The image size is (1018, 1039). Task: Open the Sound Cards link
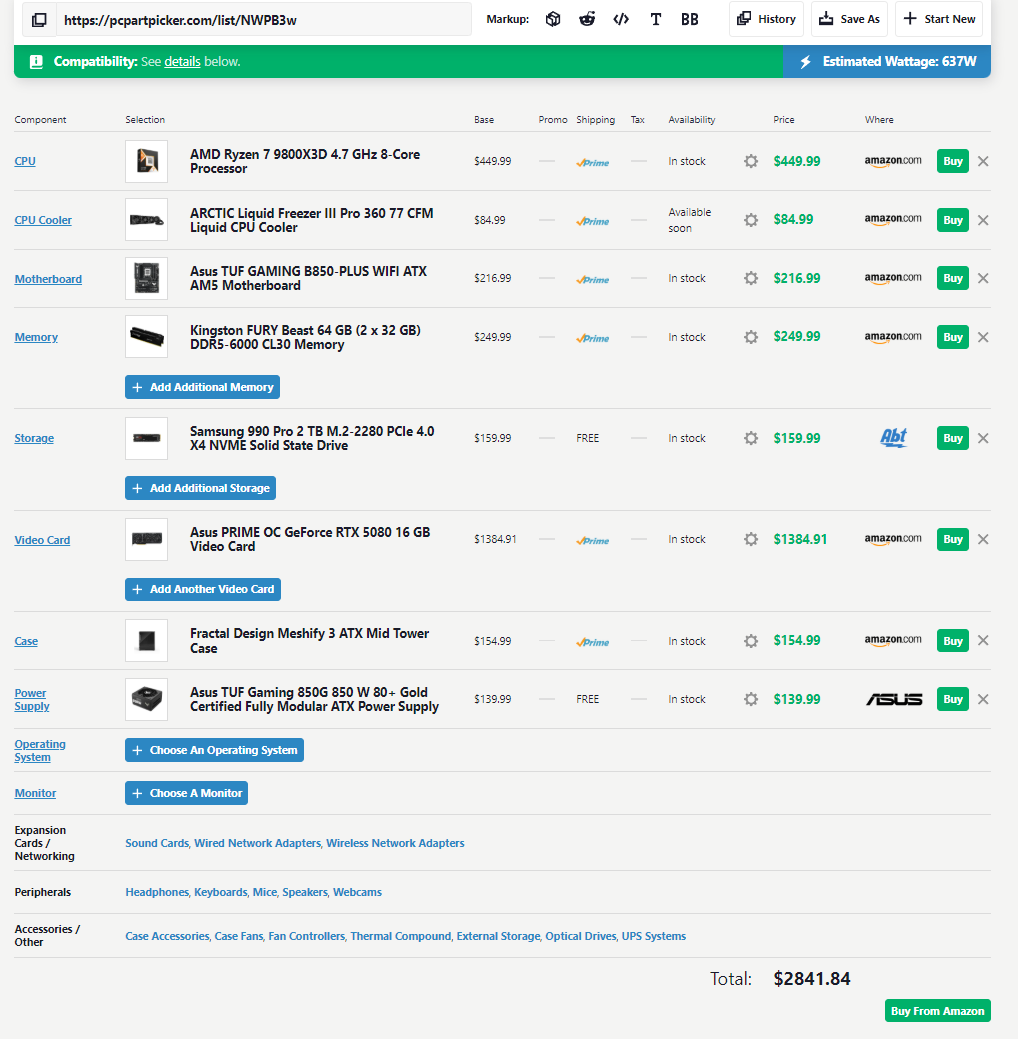[157, 843]
